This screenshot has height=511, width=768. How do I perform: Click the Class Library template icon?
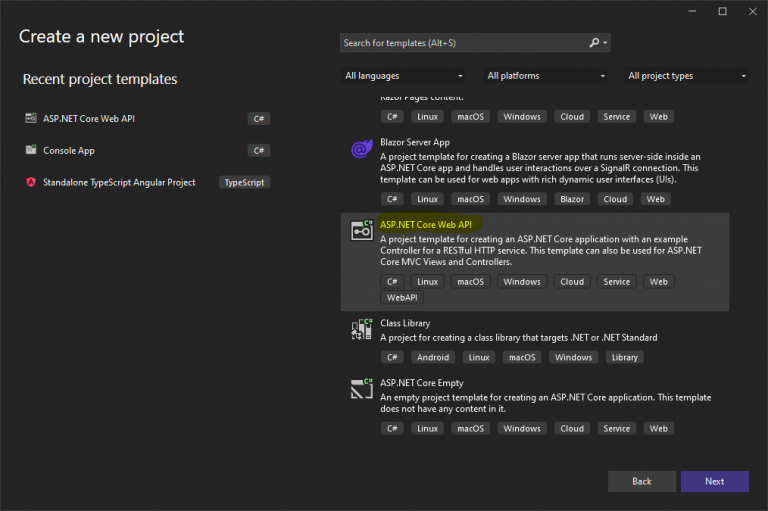(360, 330)
